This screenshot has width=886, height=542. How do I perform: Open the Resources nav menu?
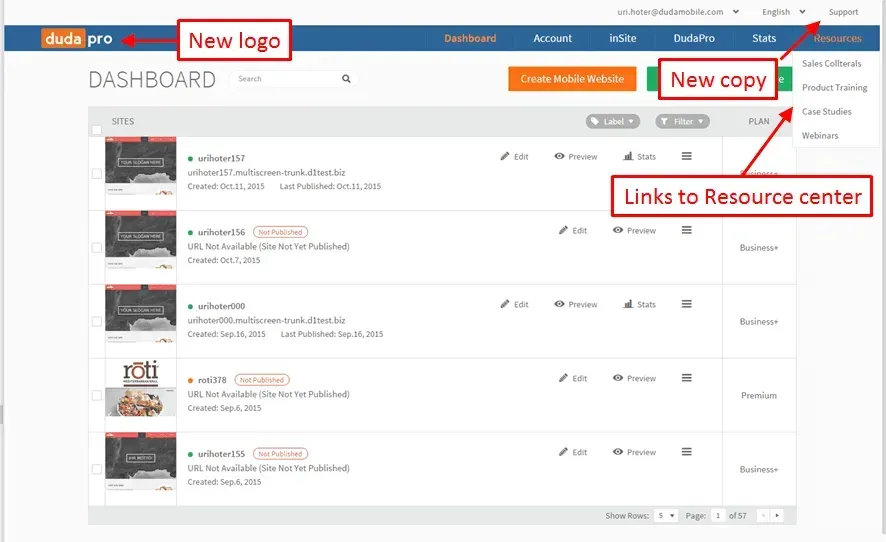click(837, 38)
